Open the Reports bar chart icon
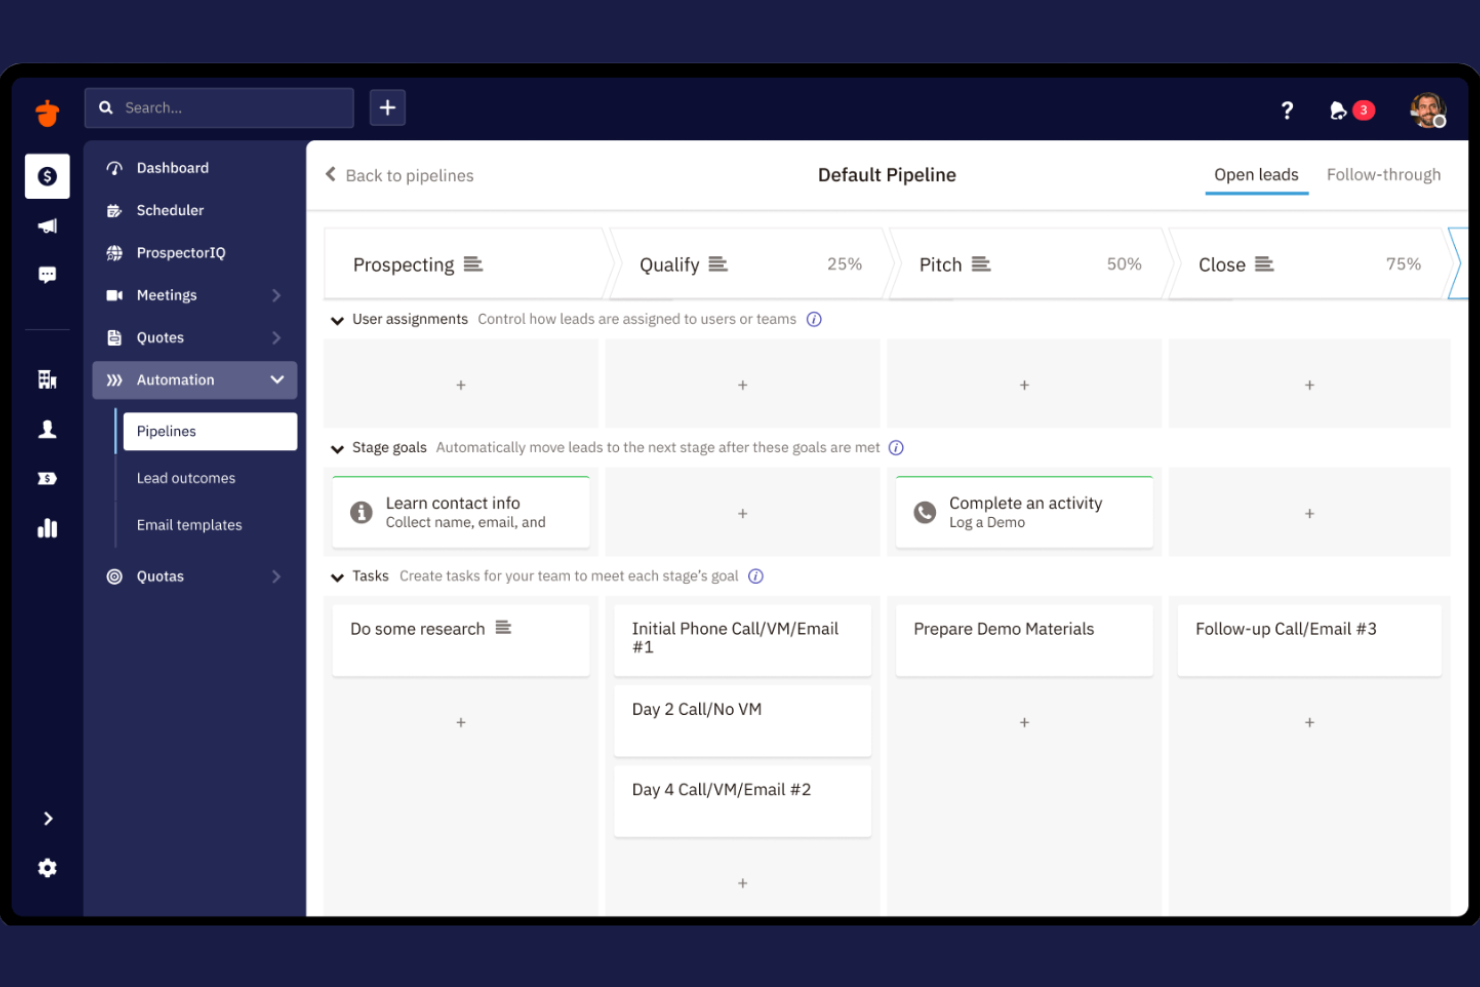 pyautogui.click(x=47, y=528)
